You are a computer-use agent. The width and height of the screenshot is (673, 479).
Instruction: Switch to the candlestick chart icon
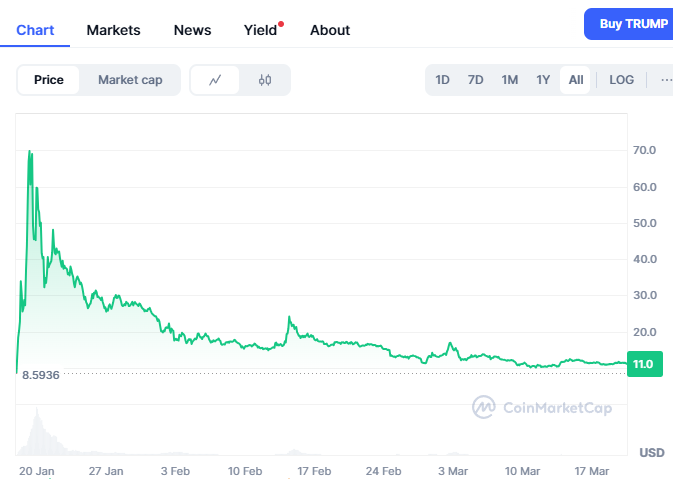click(x=265, y=80)
